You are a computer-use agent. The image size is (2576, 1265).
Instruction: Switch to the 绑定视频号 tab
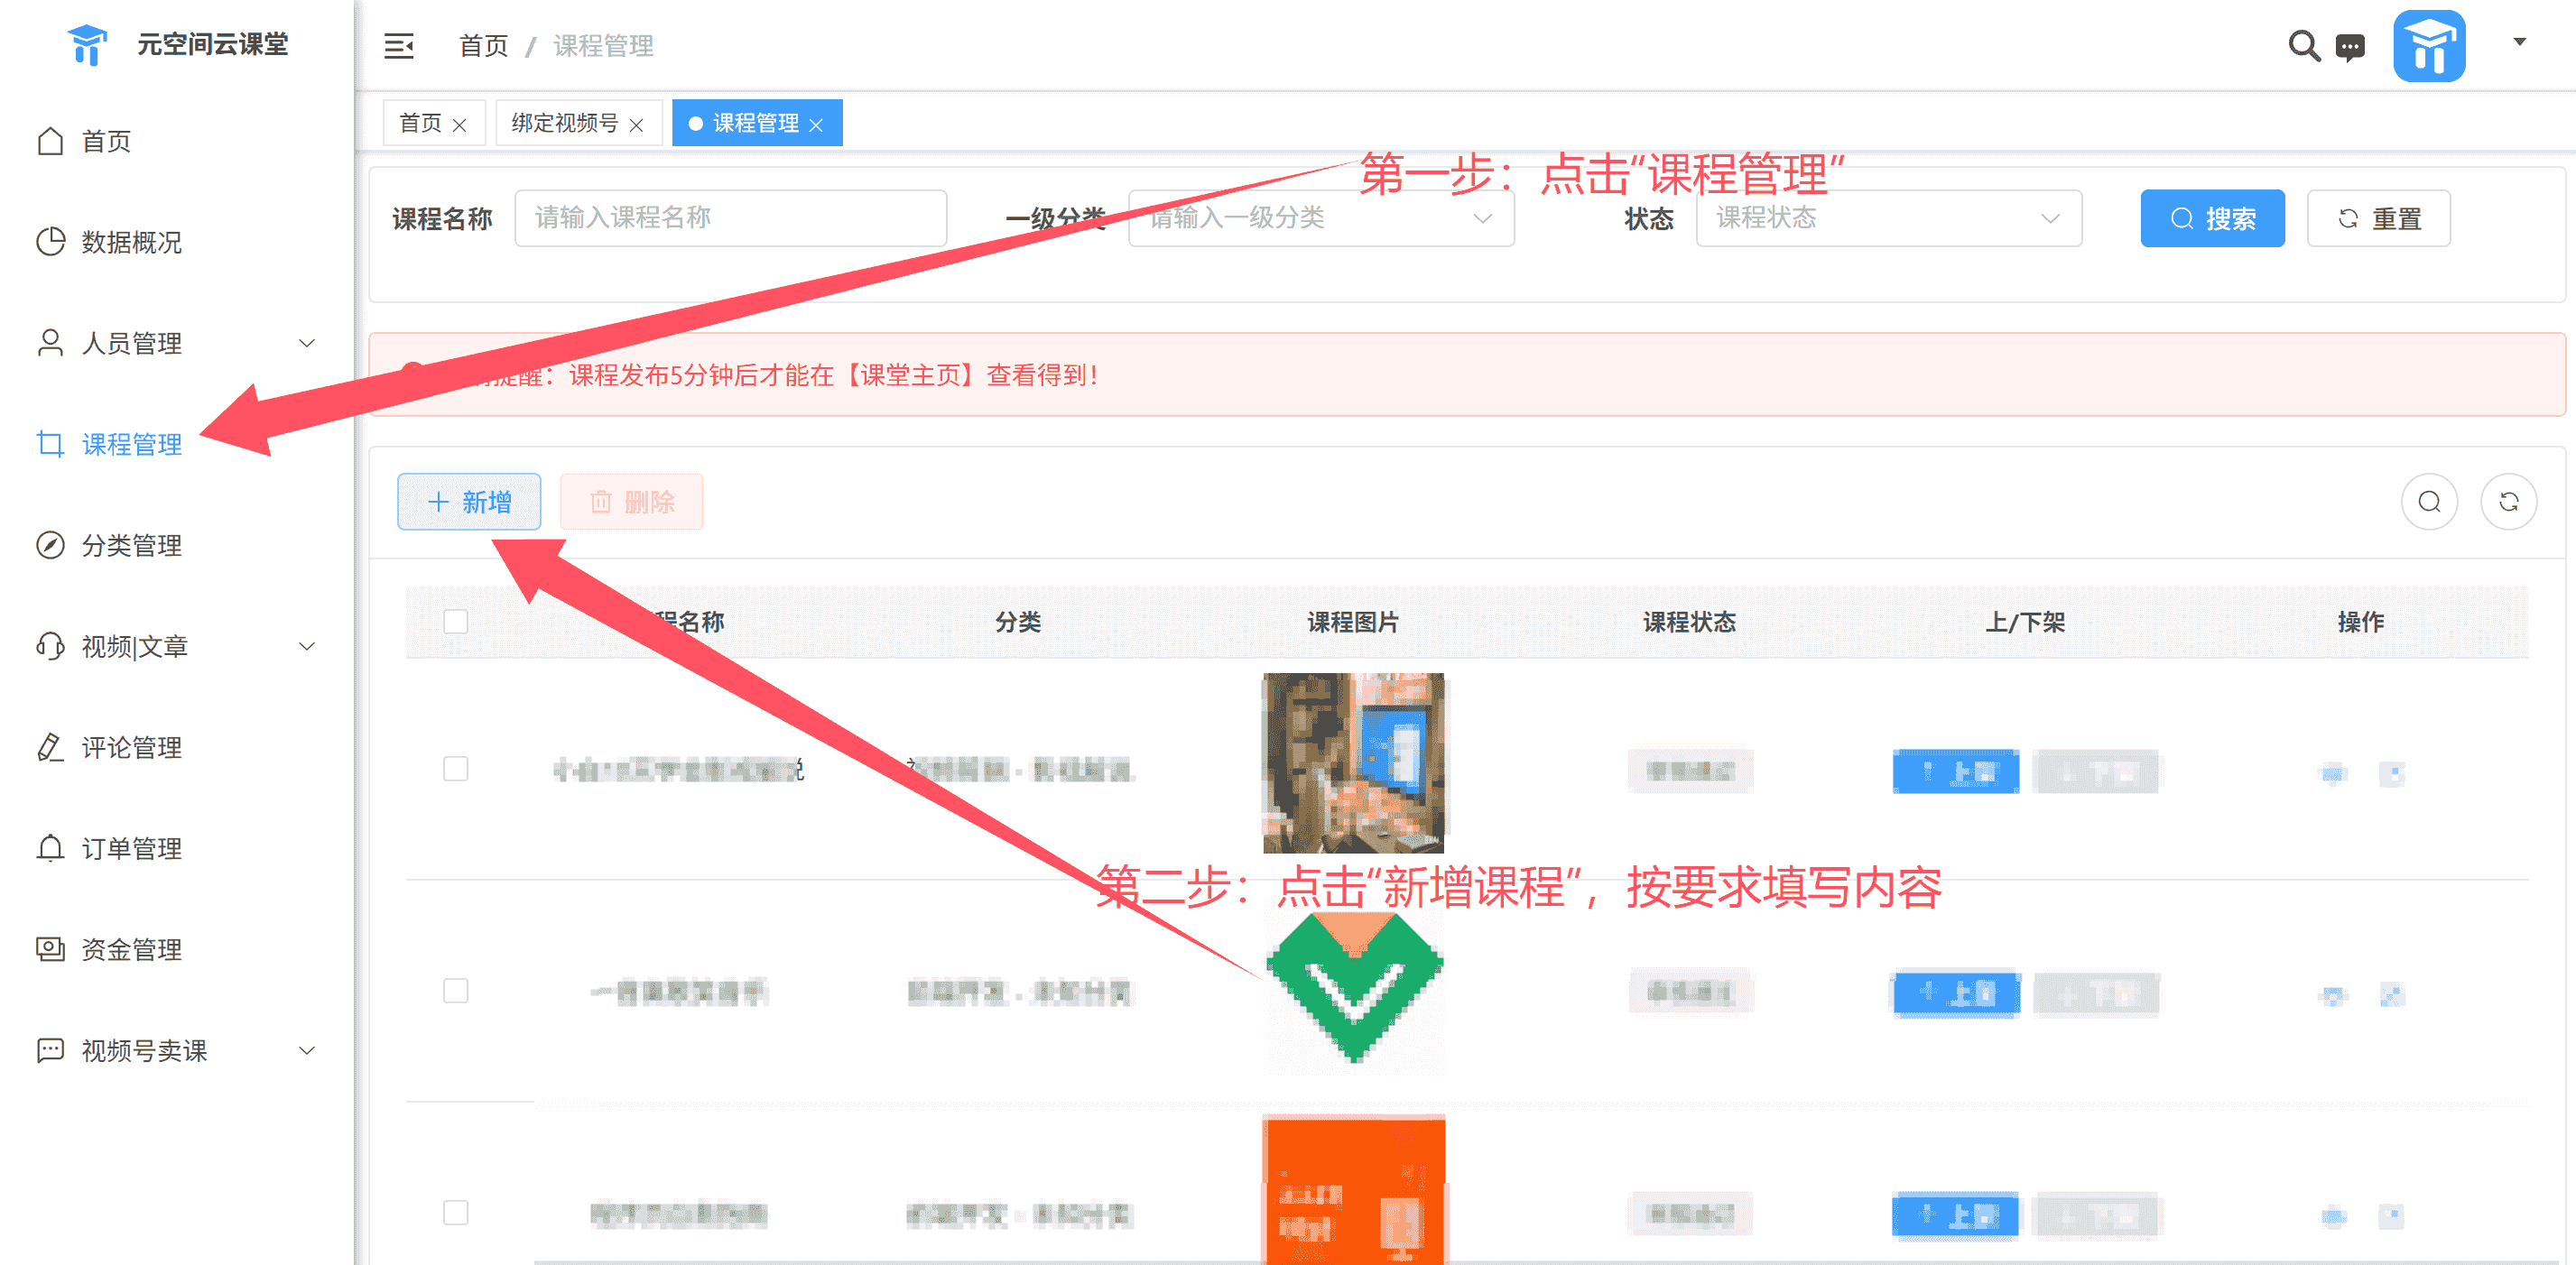pyautogui.click(x=566, y=123)
